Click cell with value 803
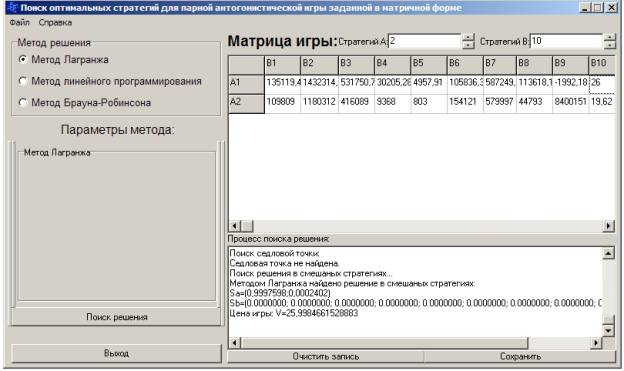The width and height of the screenshot is (624, 371). [x=429, y=103]
